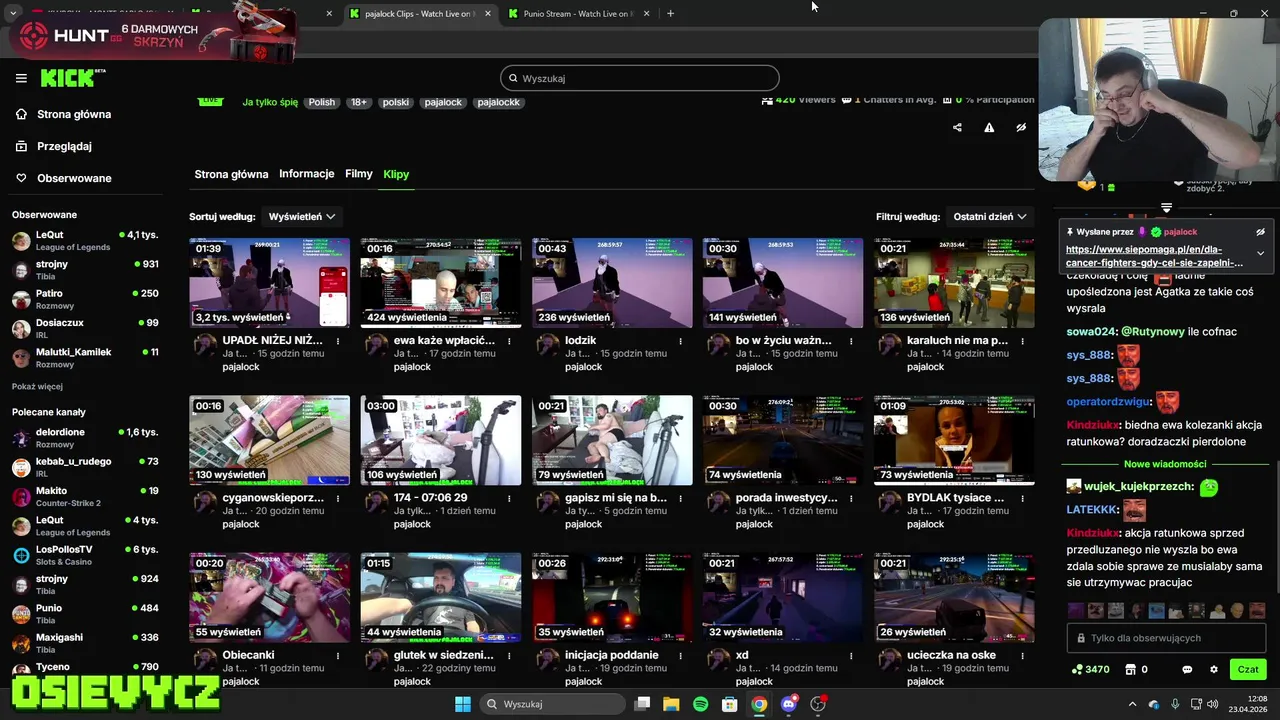The height and width of the screenshot is (720, 1280).
Task: Open 'Strona główna' in the sidebar
Action: pyautogui.click(x=74, y=114)
